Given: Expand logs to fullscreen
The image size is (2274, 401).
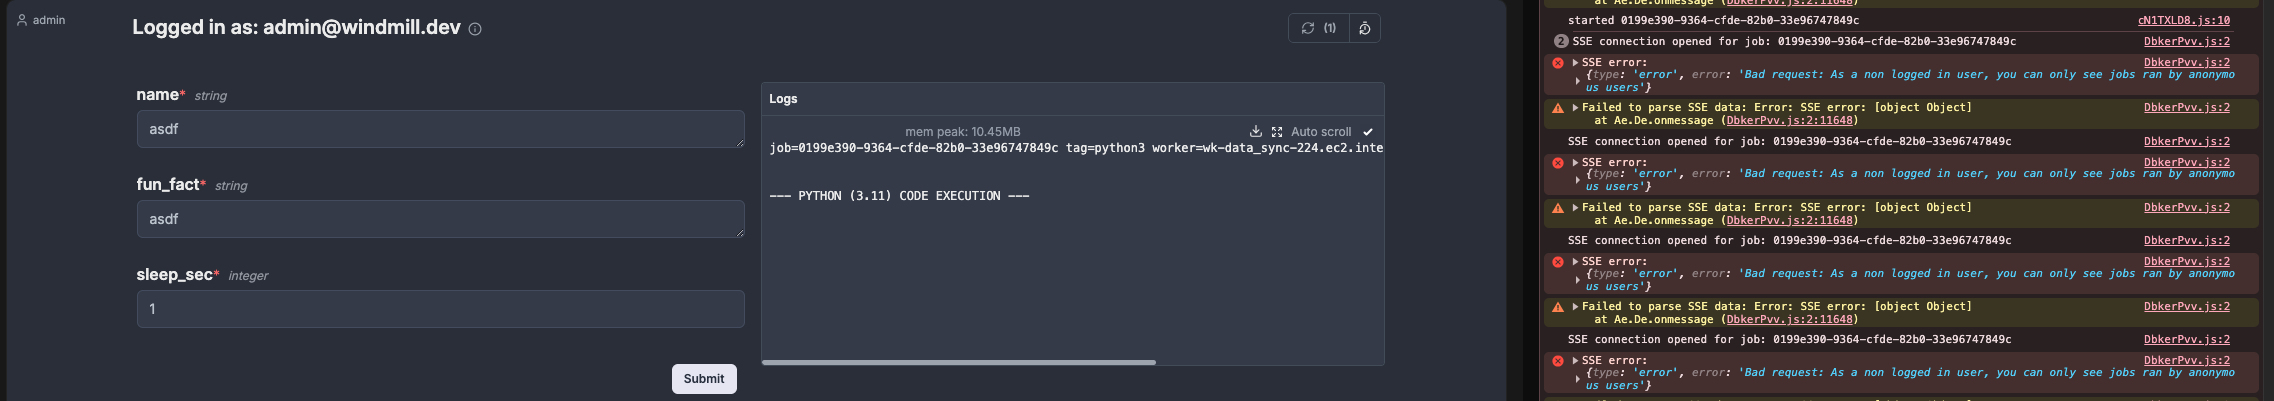Looking at the screenshot, I should [1277, 132].
